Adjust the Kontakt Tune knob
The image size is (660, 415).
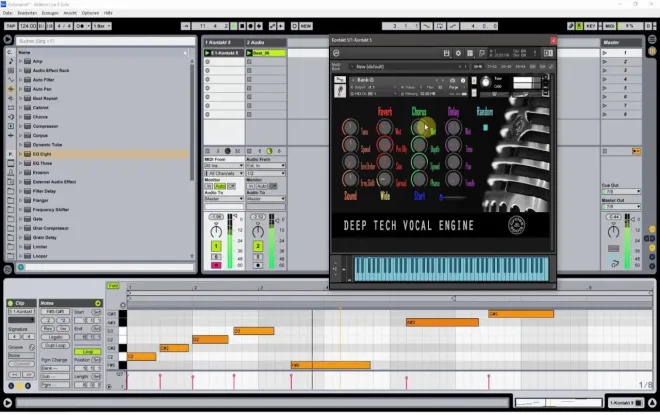point(486,82)
